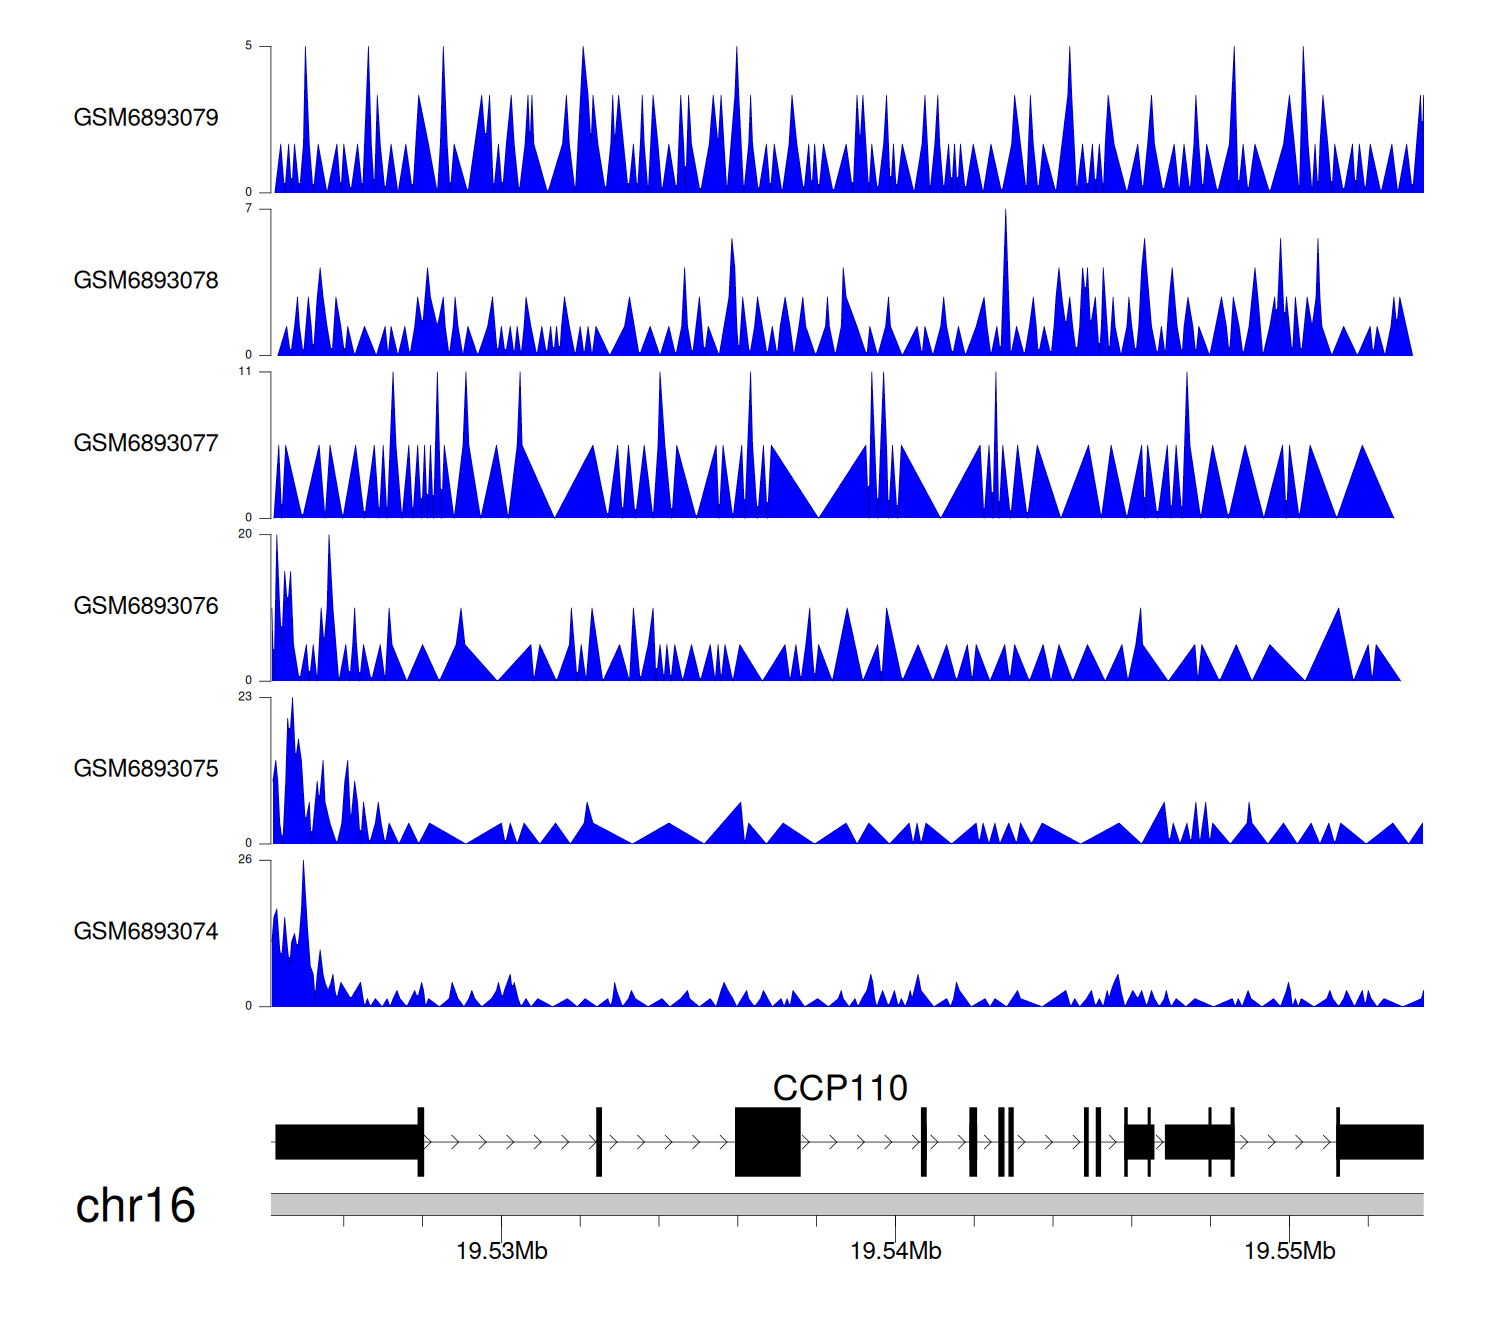
Task: Click the CCP110 gene name
Action: coord(840,1088)
